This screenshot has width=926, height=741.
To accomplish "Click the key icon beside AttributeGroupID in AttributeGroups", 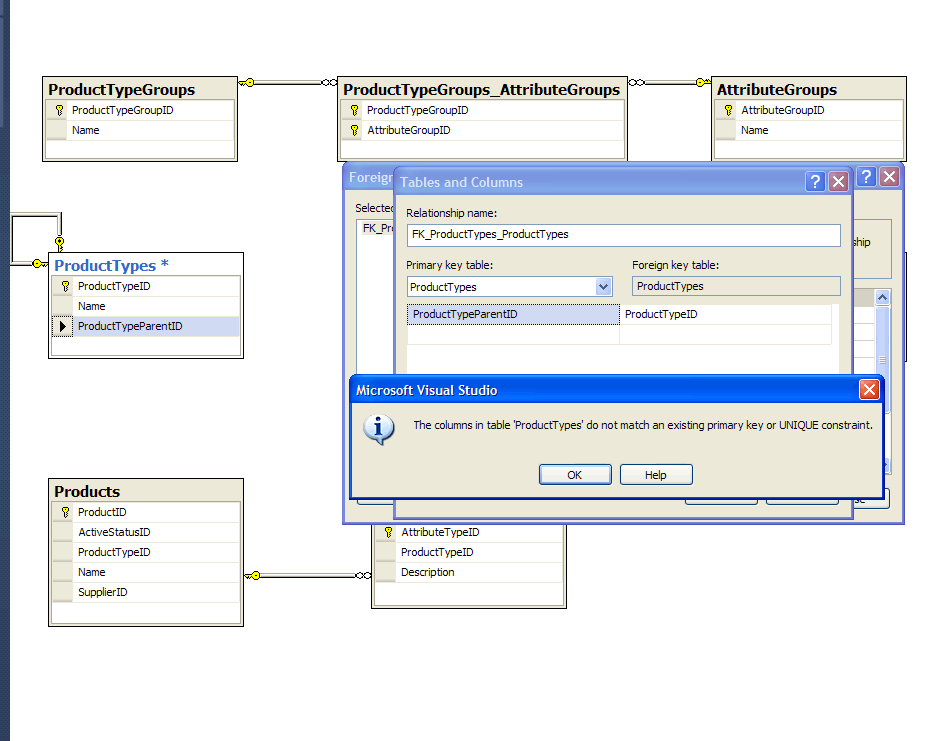I will click(x=728, y=110).
